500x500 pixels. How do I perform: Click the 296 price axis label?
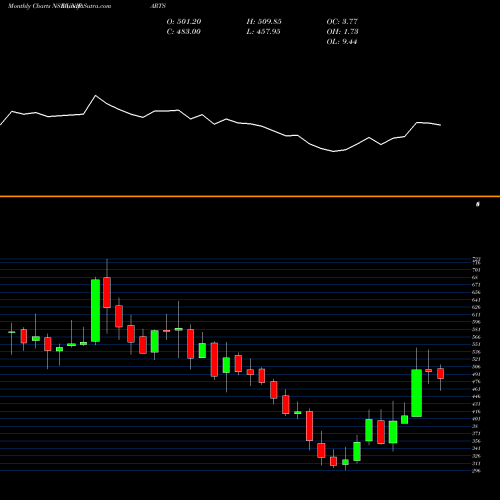(x=476, y=471)
